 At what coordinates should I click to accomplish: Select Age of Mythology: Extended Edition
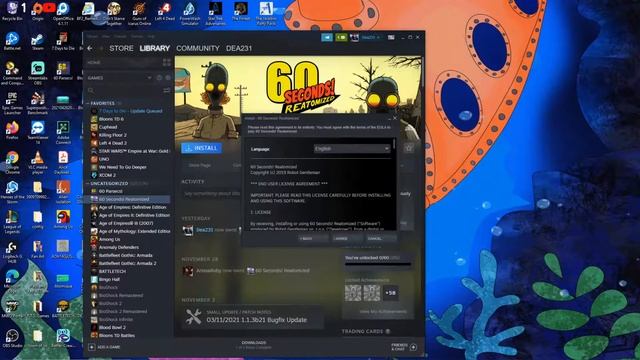coord(130,231)
